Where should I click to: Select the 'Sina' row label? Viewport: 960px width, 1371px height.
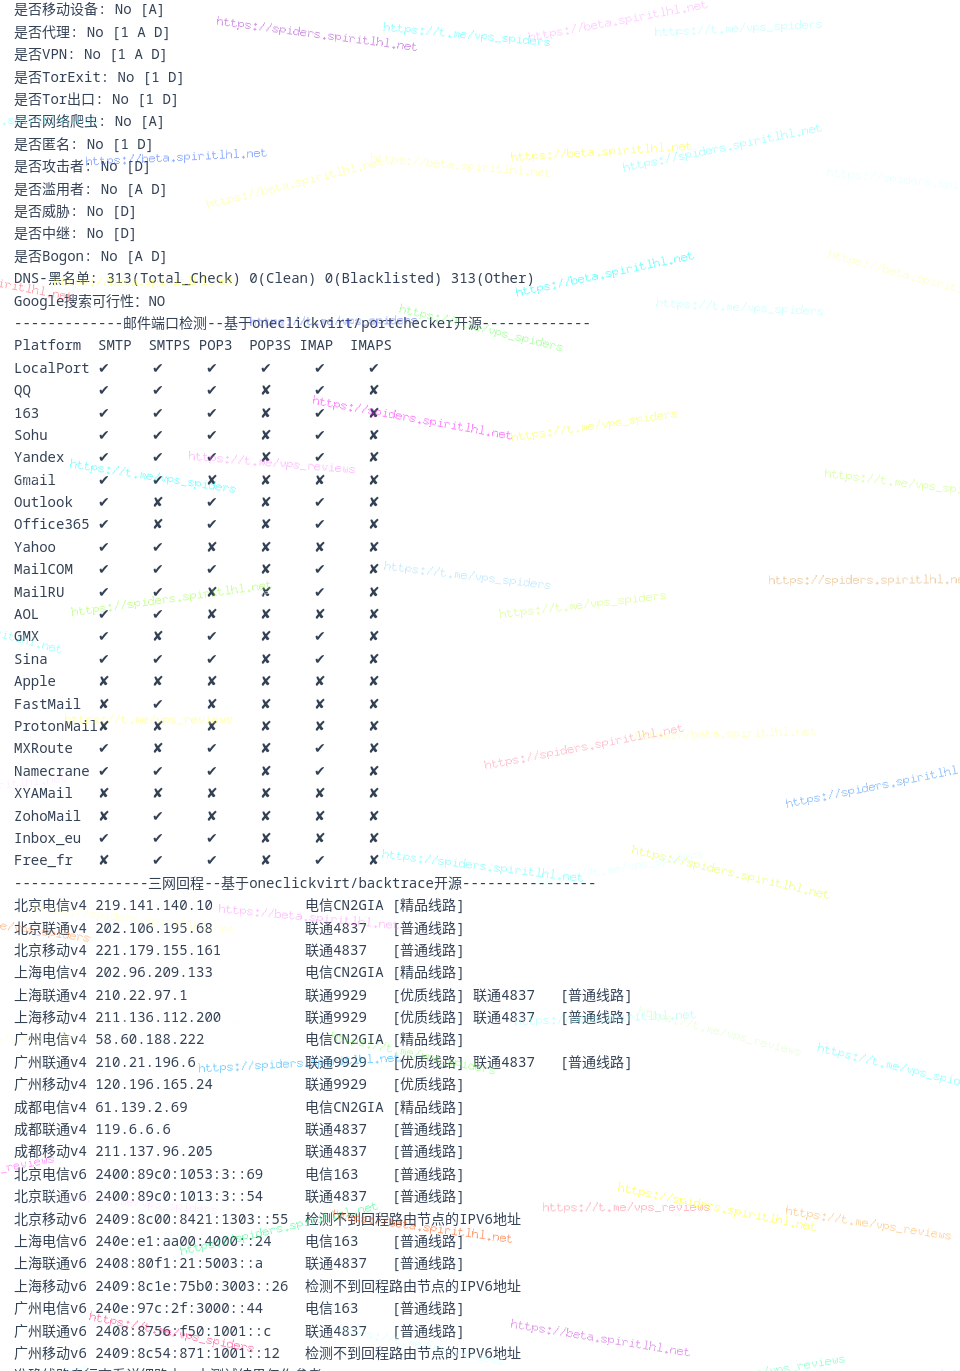31,659
